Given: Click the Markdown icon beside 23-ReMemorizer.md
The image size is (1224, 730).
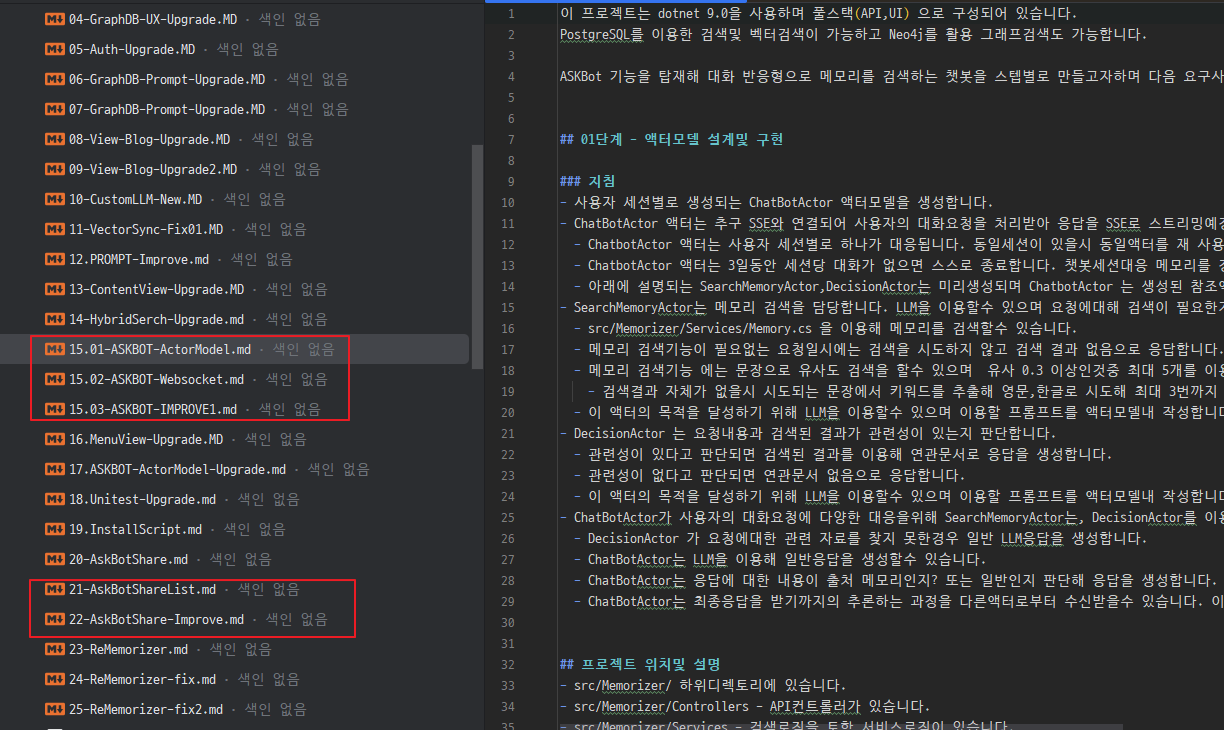Looking at the screenshot, I should (x=56, y=649).
